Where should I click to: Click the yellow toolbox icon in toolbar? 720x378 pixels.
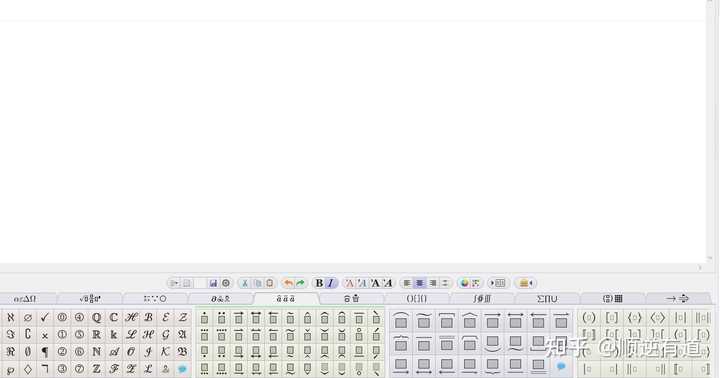(x=525, y=283)
